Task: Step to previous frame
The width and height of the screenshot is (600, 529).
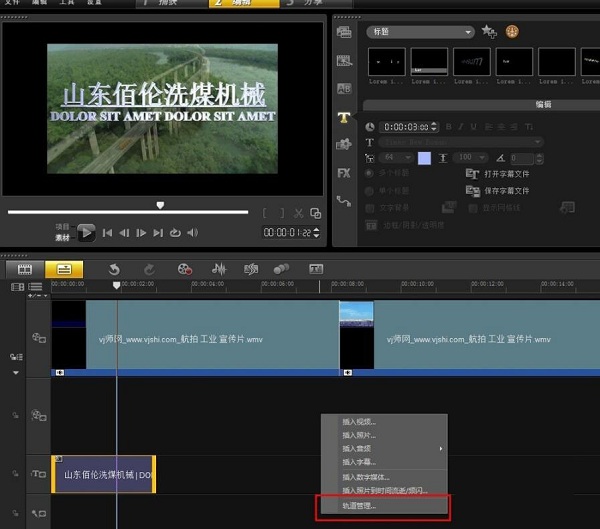Action: pyautogui.click(x=124, y=233)
